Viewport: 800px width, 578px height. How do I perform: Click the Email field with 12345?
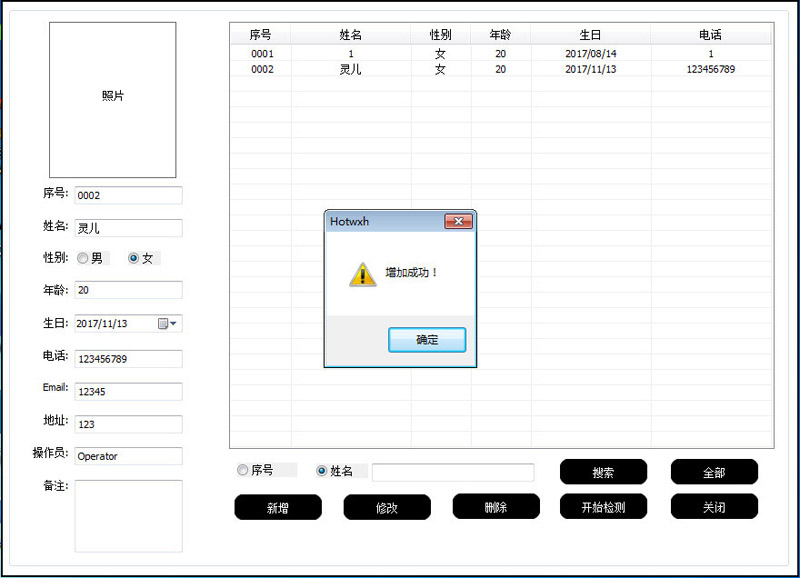(x=129, y=391)
